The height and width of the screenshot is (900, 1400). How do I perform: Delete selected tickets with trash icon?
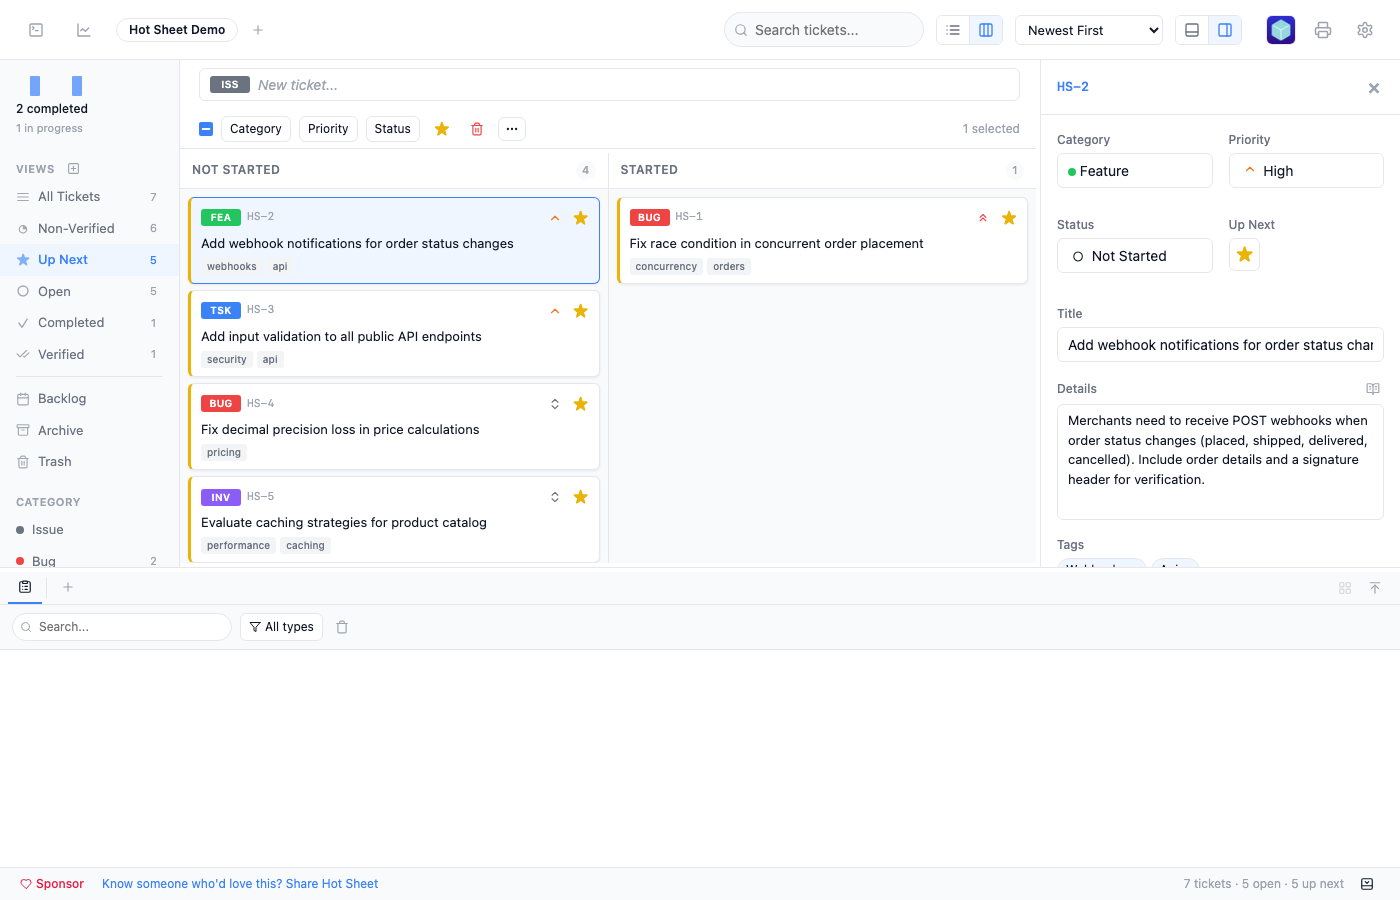477,129
